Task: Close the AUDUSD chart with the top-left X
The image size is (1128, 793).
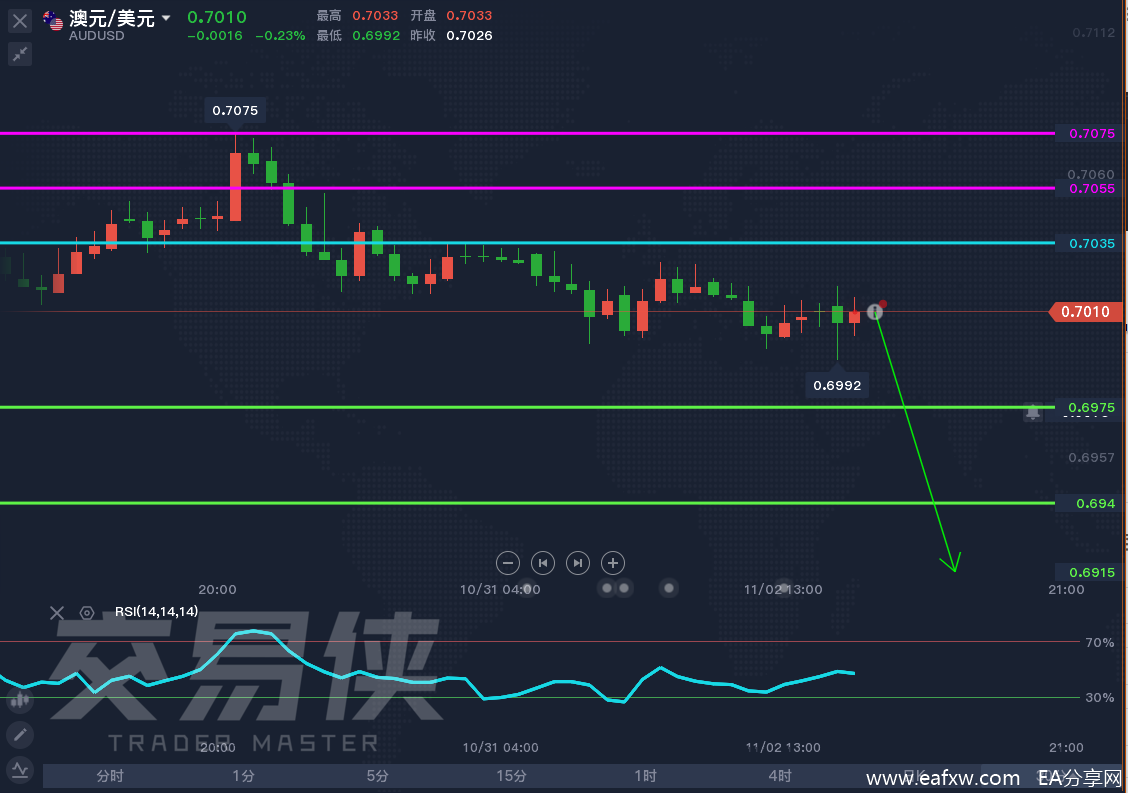Action: 19,21
